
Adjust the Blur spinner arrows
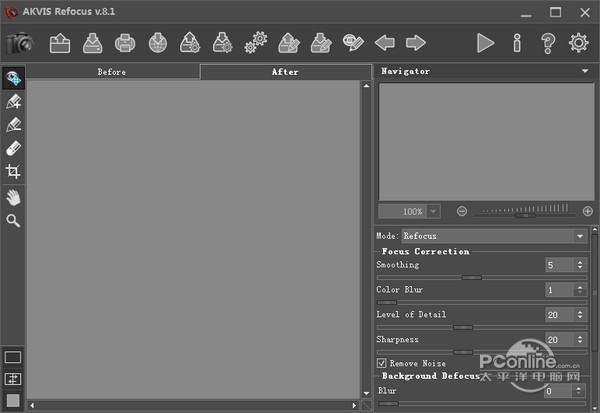pyautogui.click(x=578, y=391)
